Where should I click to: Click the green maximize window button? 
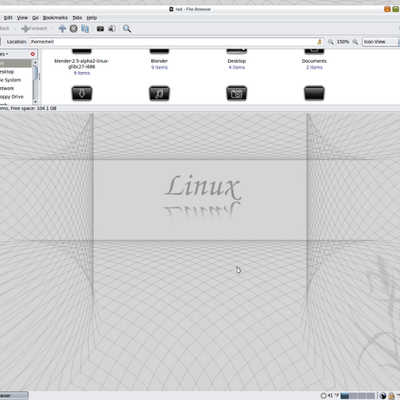click(396, 9)
